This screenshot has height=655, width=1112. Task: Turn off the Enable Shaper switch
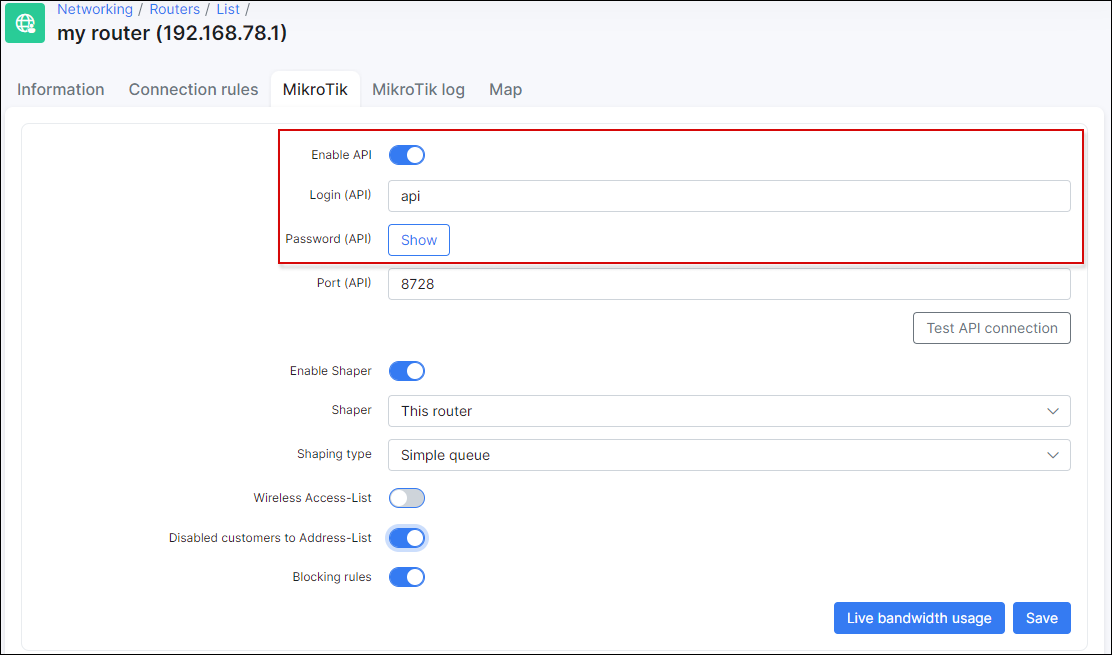(407, 371)
